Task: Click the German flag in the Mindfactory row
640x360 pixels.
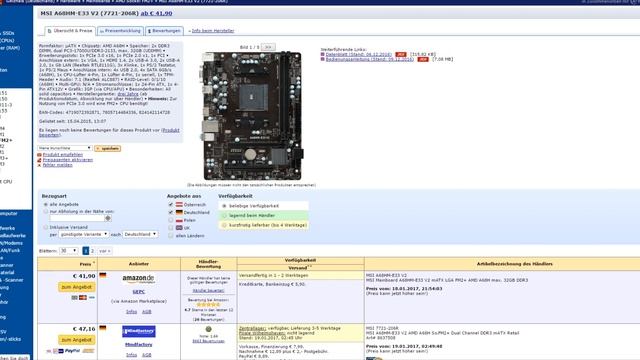Action: tap(102, 328)
